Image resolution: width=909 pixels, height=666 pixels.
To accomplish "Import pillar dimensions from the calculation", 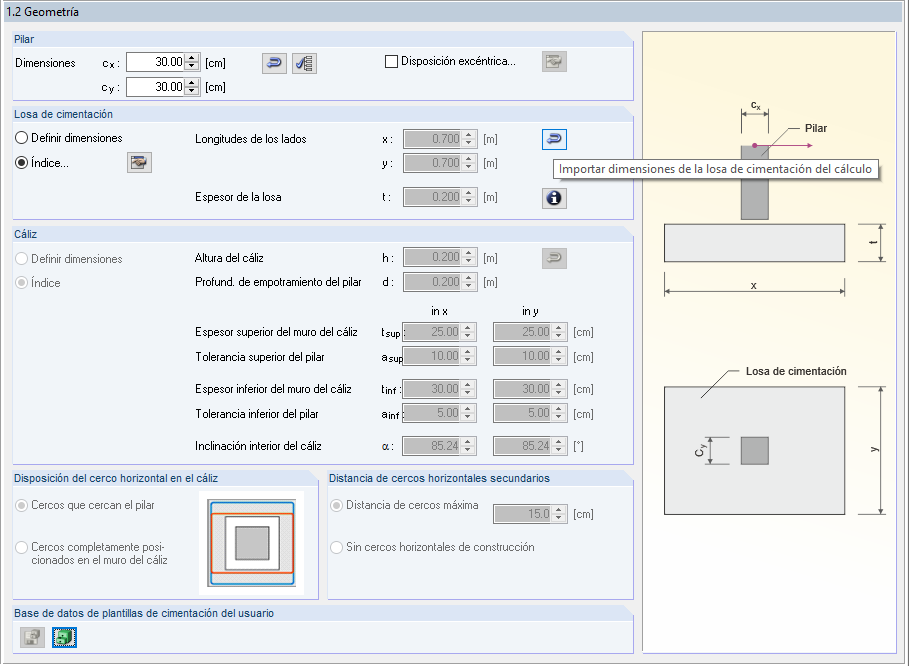I will [273, 63].
